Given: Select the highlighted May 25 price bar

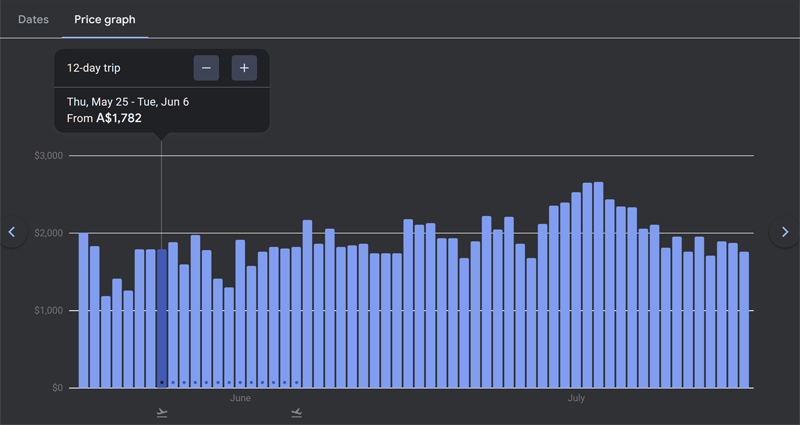Looking at the screenshot, I should click(x=162, y=318).
